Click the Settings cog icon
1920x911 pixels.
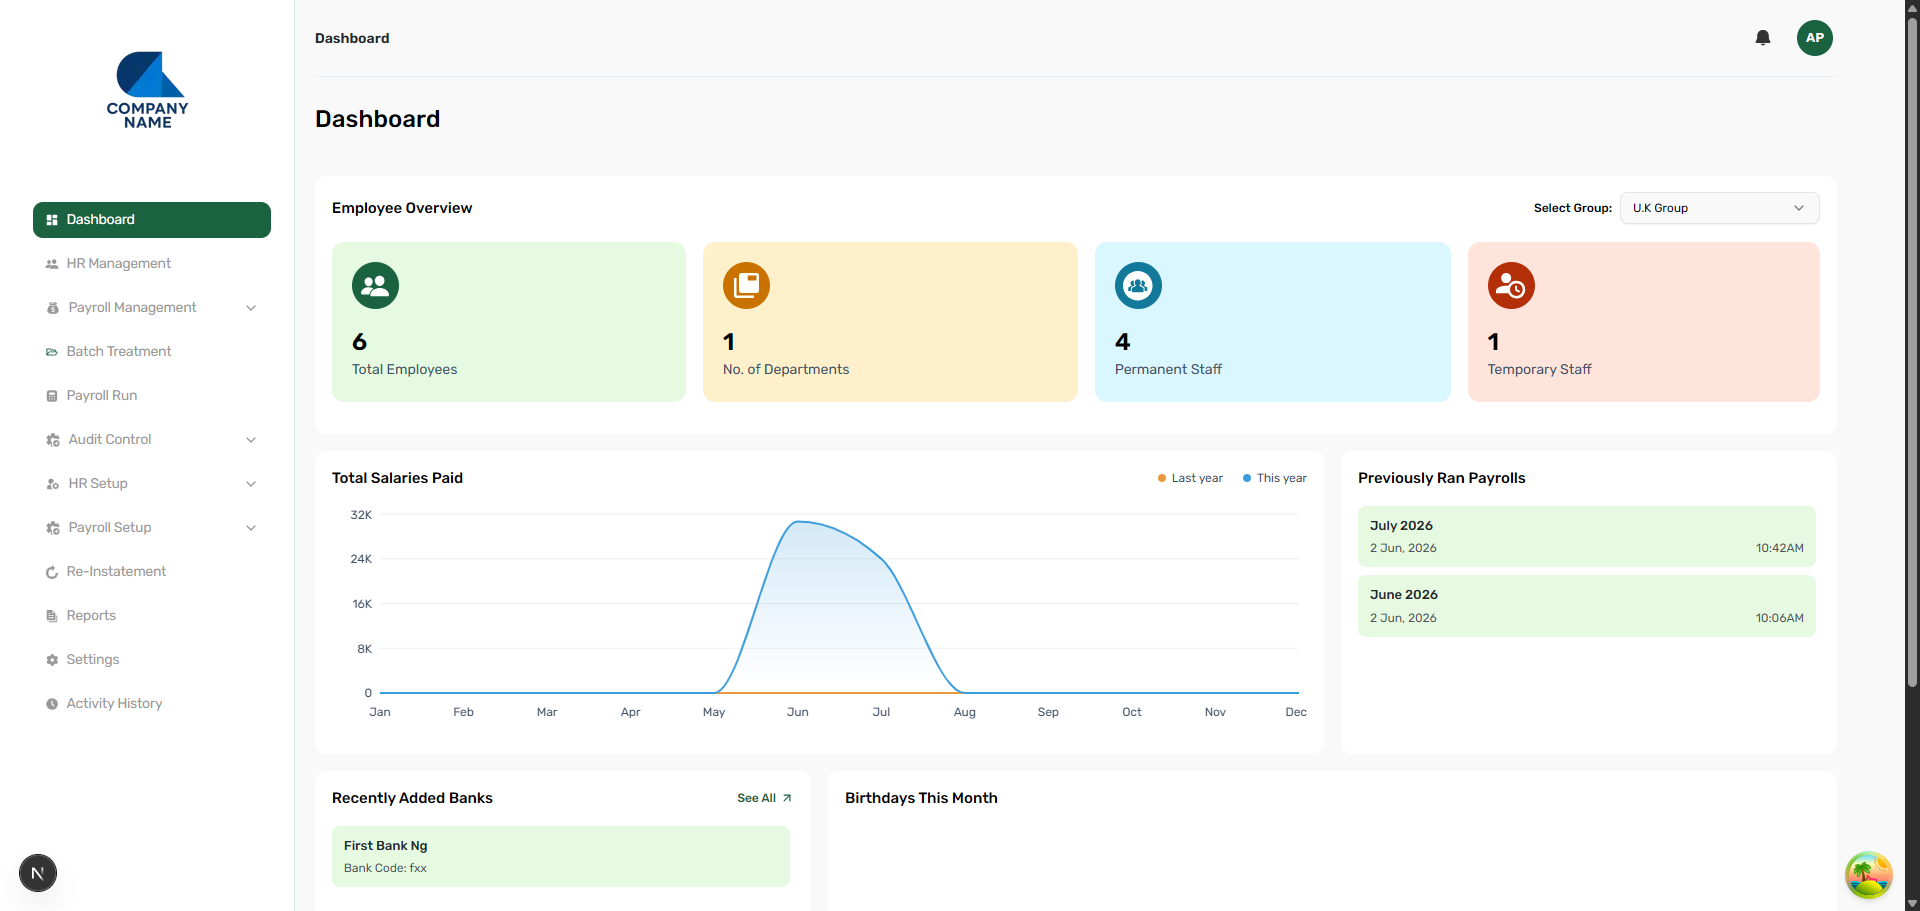(x=52, y=660)
